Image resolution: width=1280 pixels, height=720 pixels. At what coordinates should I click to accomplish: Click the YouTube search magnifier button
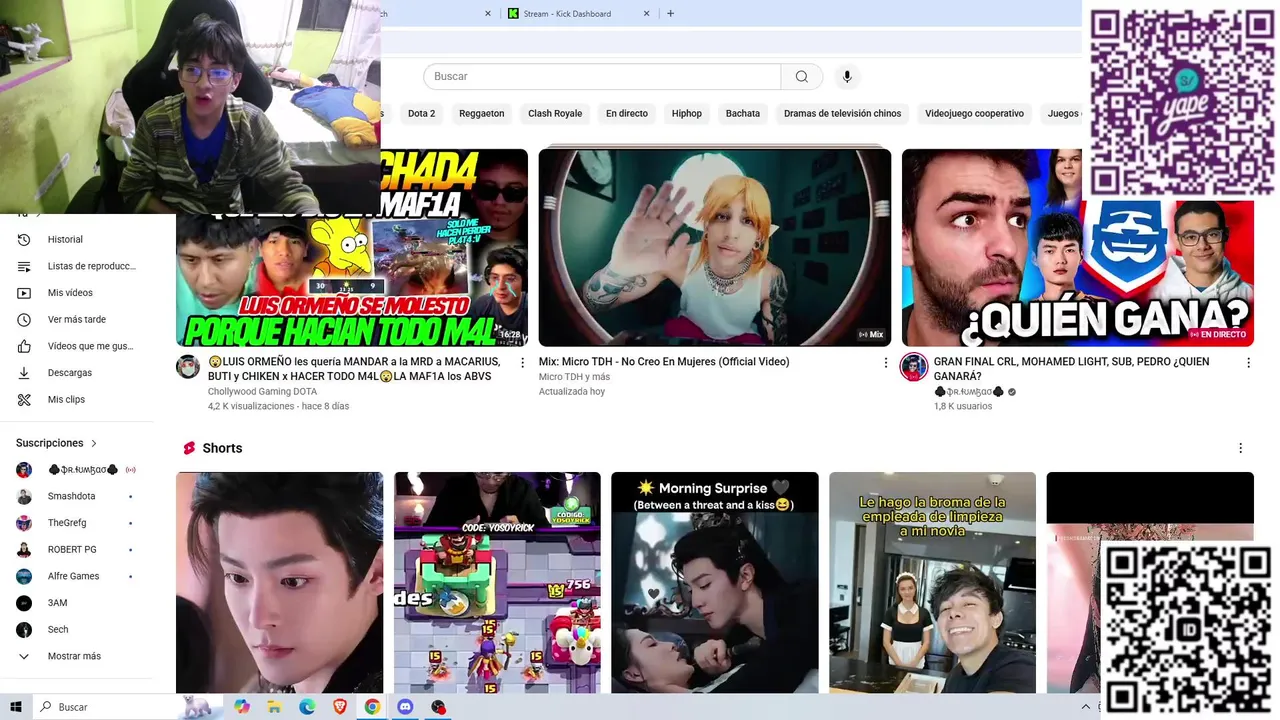802,77
